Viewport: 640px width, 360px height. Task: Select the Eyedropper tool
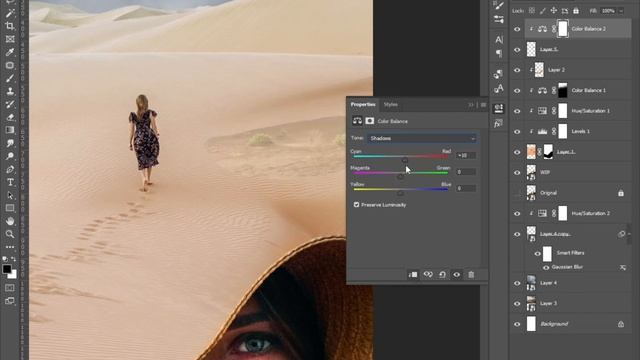point(10,52)
